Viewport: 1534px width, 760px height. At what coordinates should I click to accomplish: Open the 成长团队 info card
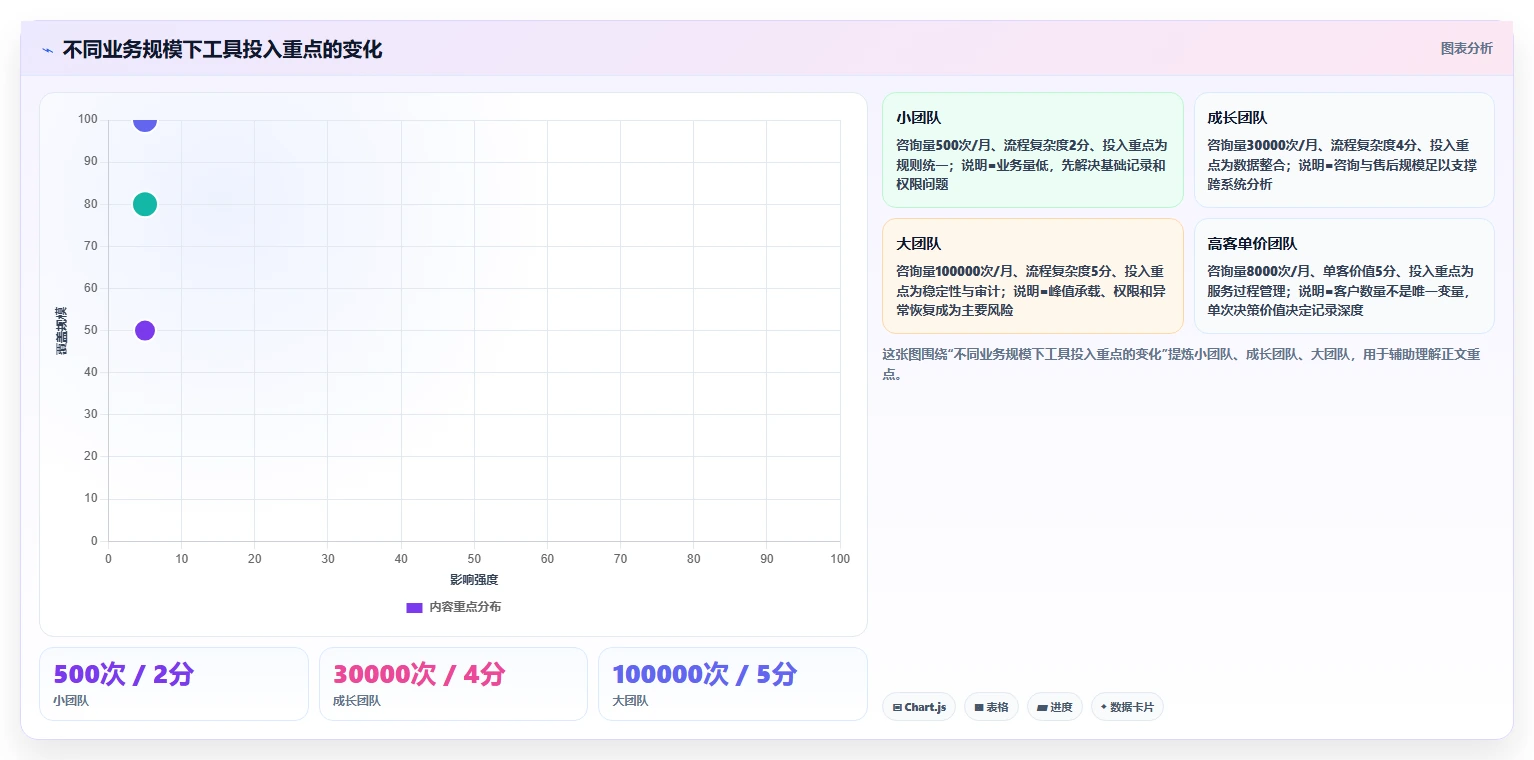click(1344, 150)
